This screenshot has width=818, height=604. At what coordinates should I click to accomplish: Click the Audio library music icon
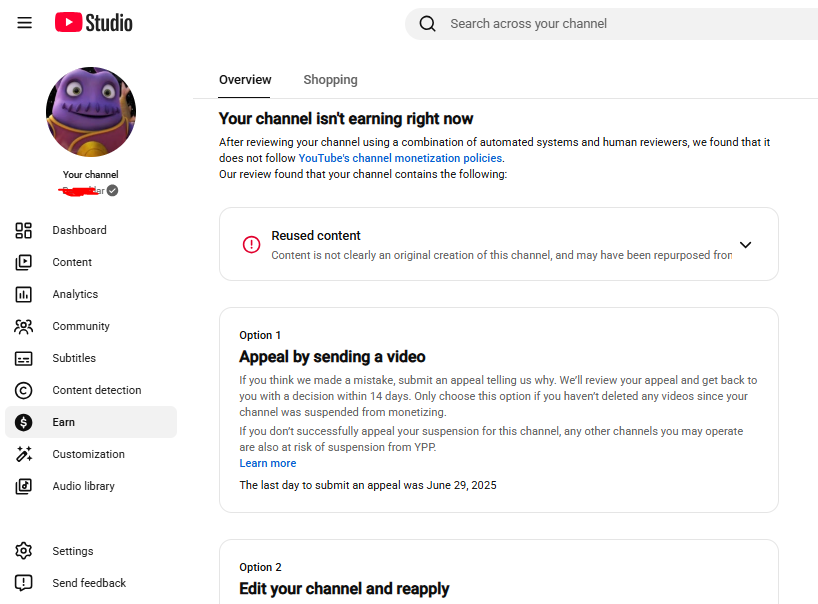click(23, 486)
